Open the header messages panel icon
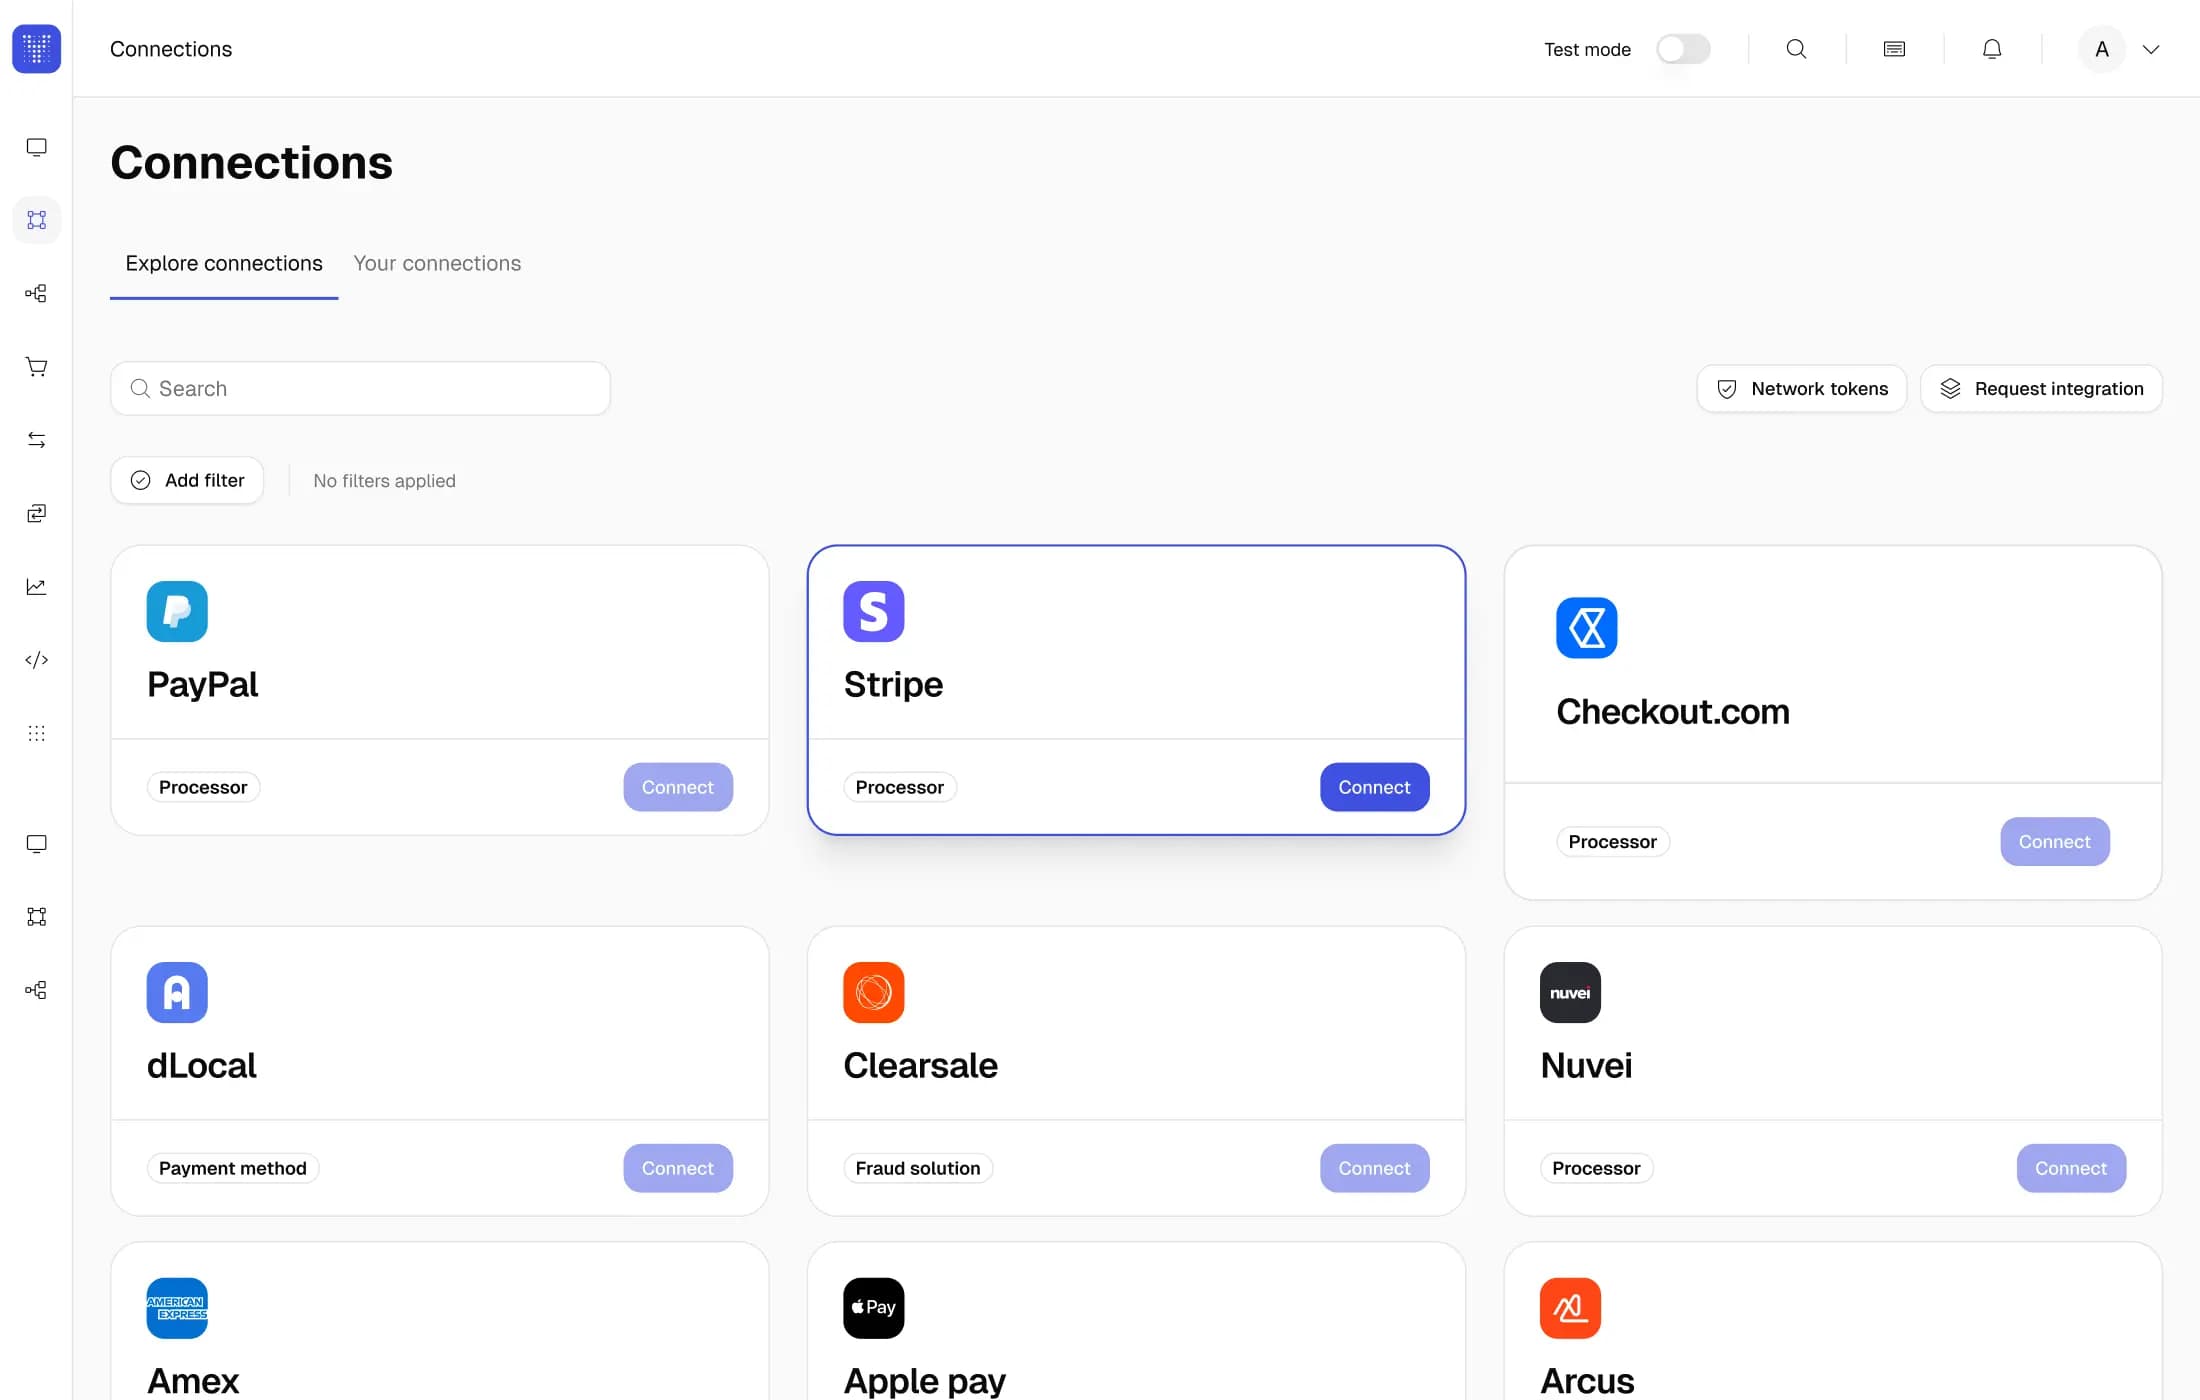Viewport: 2200px width, 1400px height. pyautogui.click(x=1894, y=49)
